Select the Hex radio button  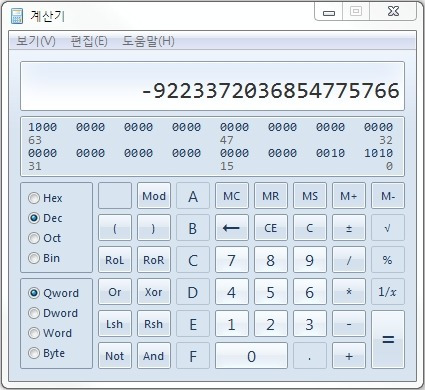[45, 198]
